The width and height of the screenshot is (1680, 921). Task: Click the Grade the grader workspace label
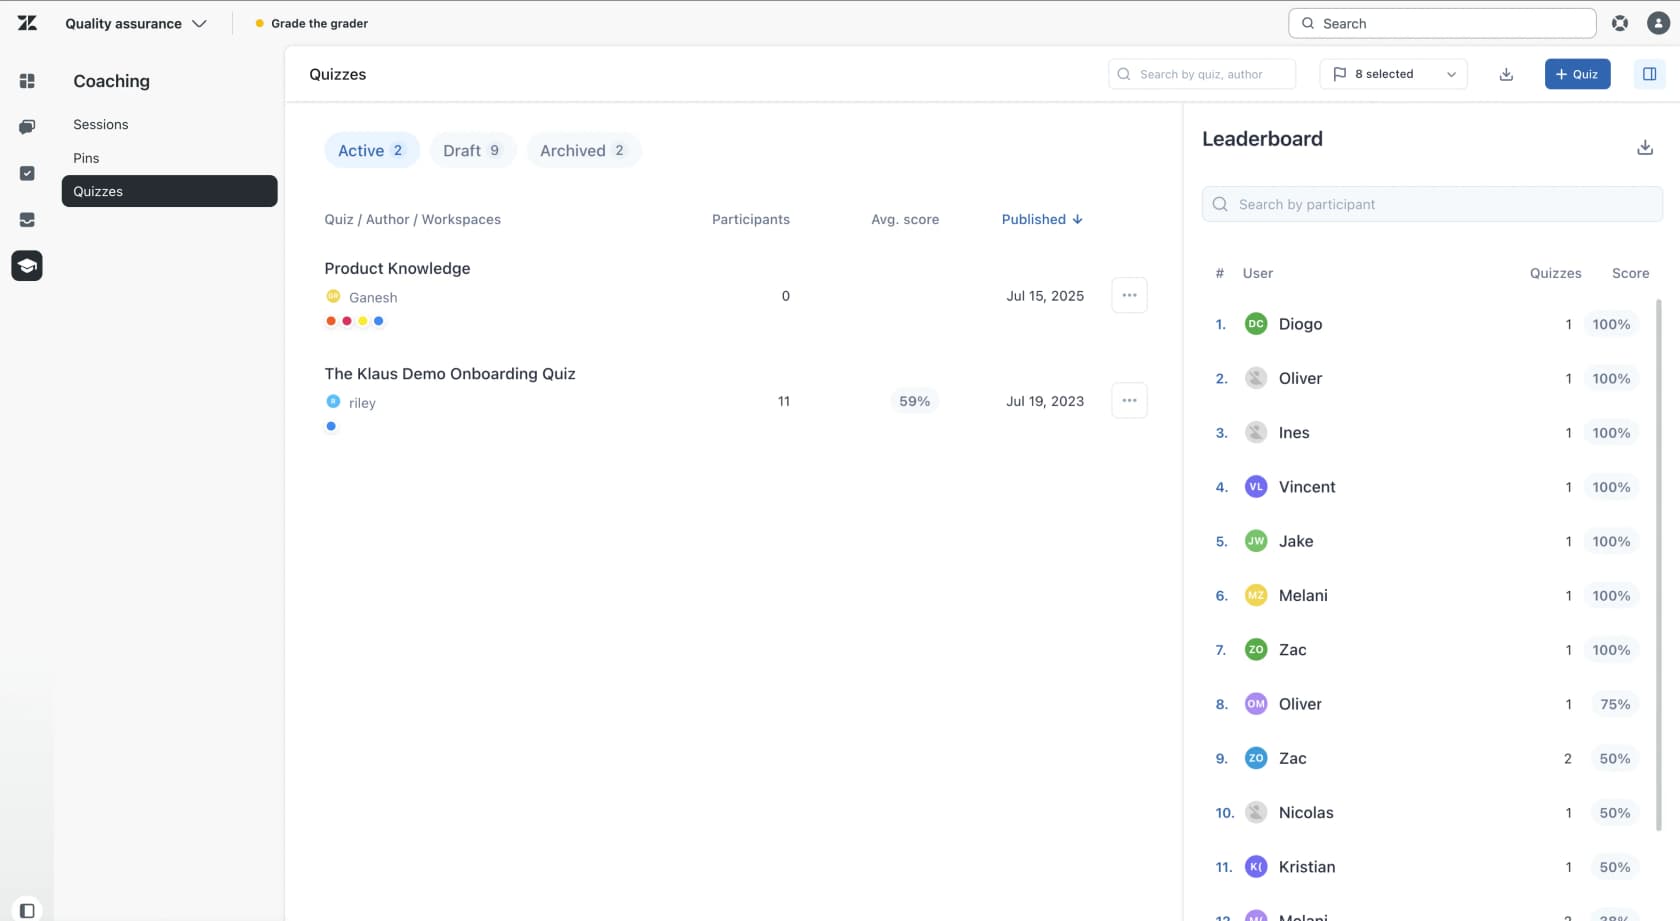319,23
